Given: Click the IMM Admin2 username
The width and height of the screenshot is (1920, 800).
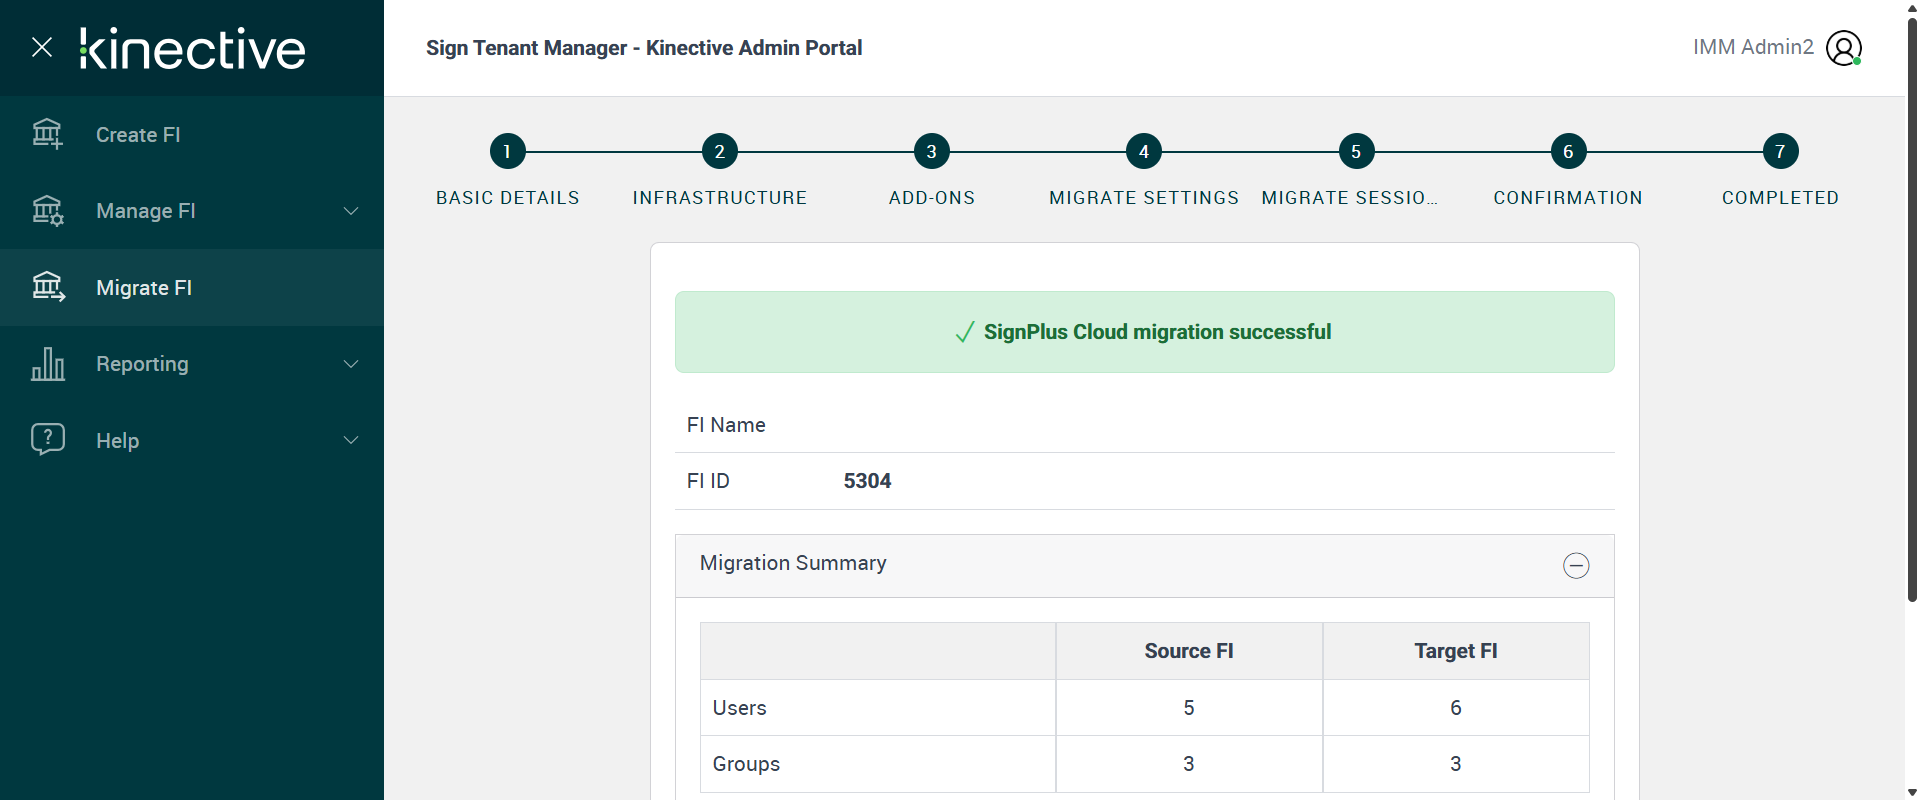Looking at the screenshot, I should (x=1752, y=47).
